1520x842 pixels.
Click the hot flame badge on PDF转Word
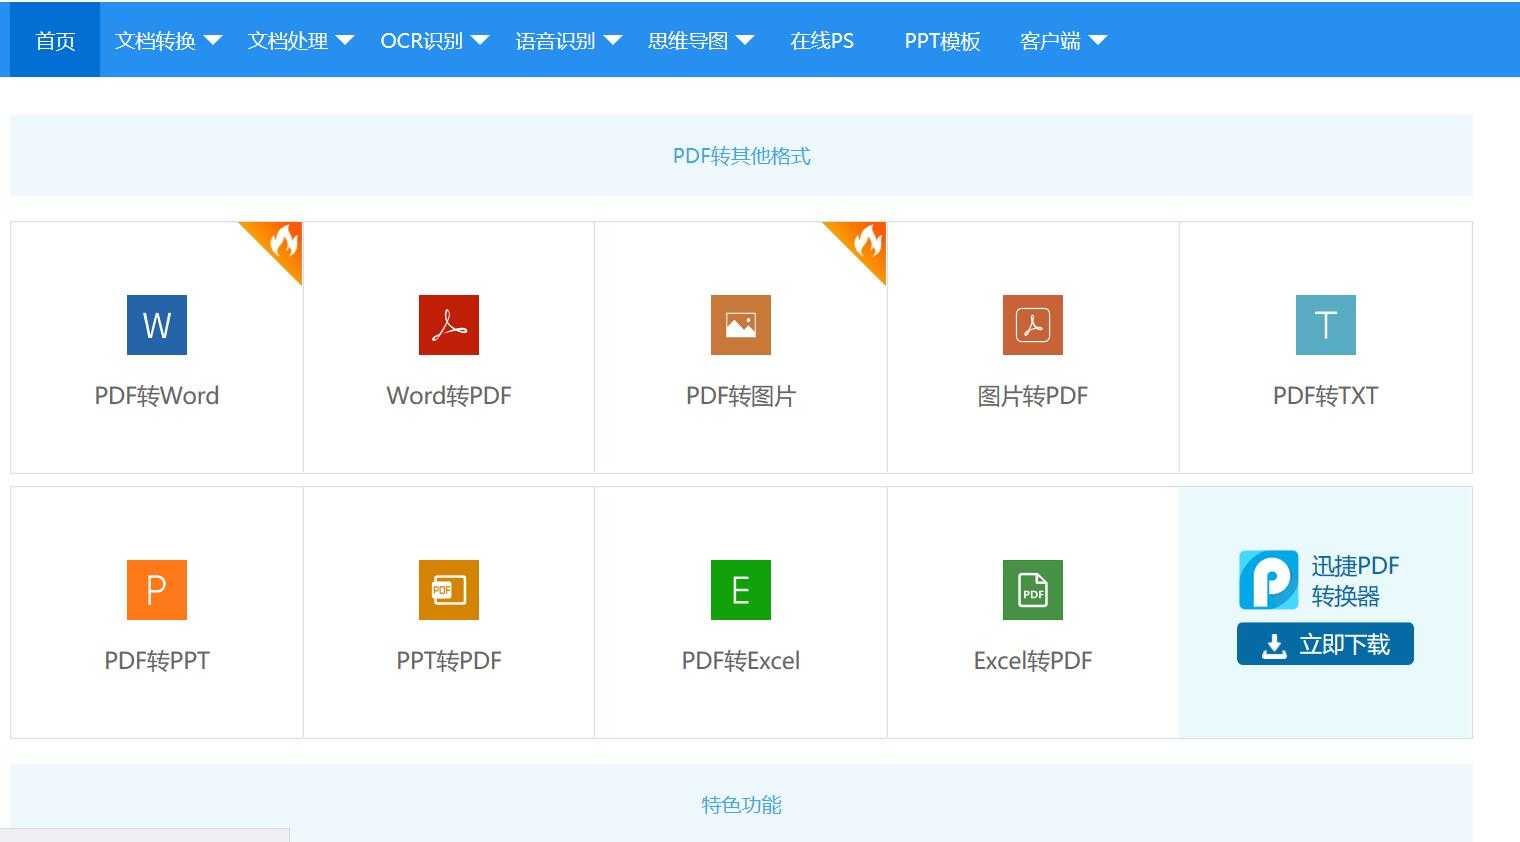(280, 244)
